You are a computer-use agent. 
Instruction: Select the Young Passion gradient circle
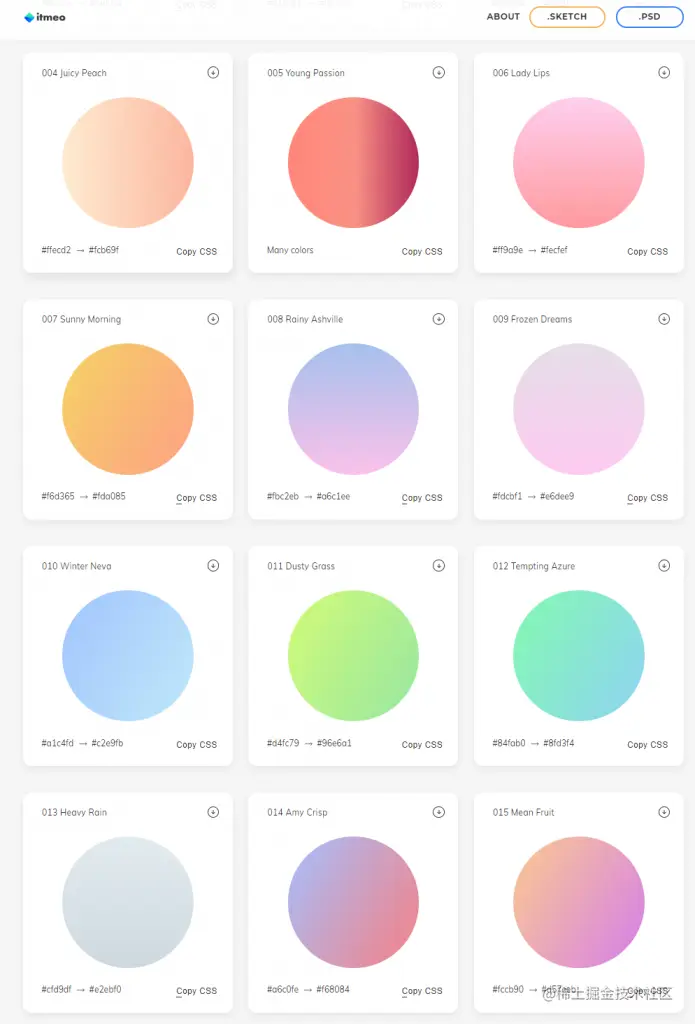353,163
